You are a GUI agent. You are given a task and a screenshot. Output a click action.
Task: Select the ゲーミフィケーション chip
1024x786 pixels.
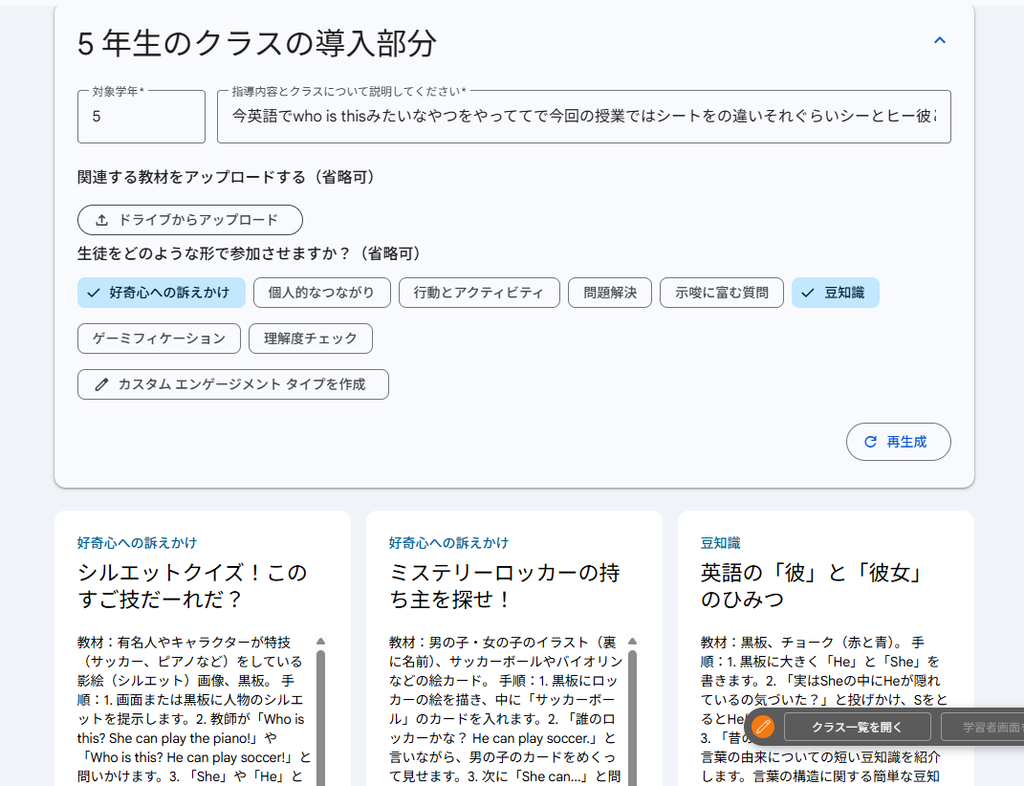tap(159, 339)
